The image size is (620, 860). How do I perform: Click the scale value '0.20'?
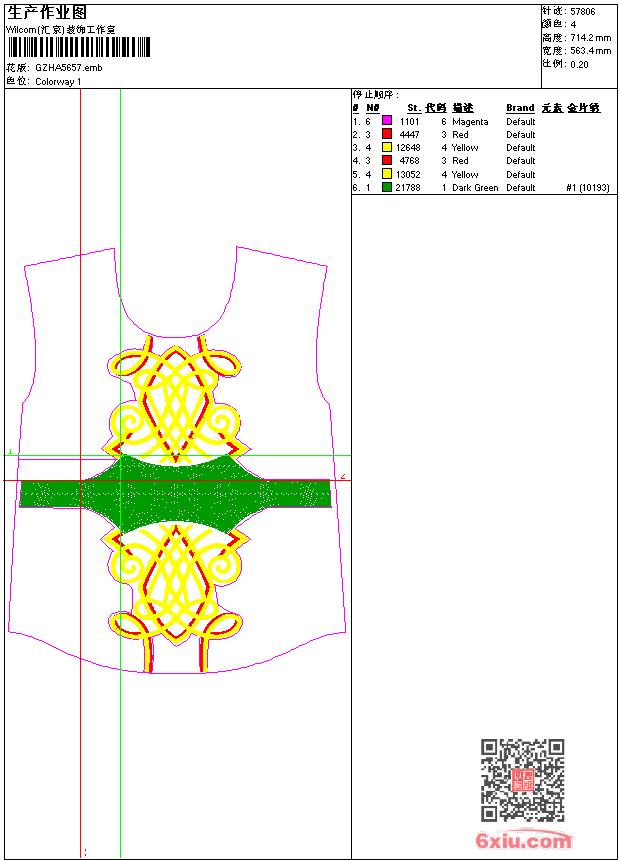(579, 64)
